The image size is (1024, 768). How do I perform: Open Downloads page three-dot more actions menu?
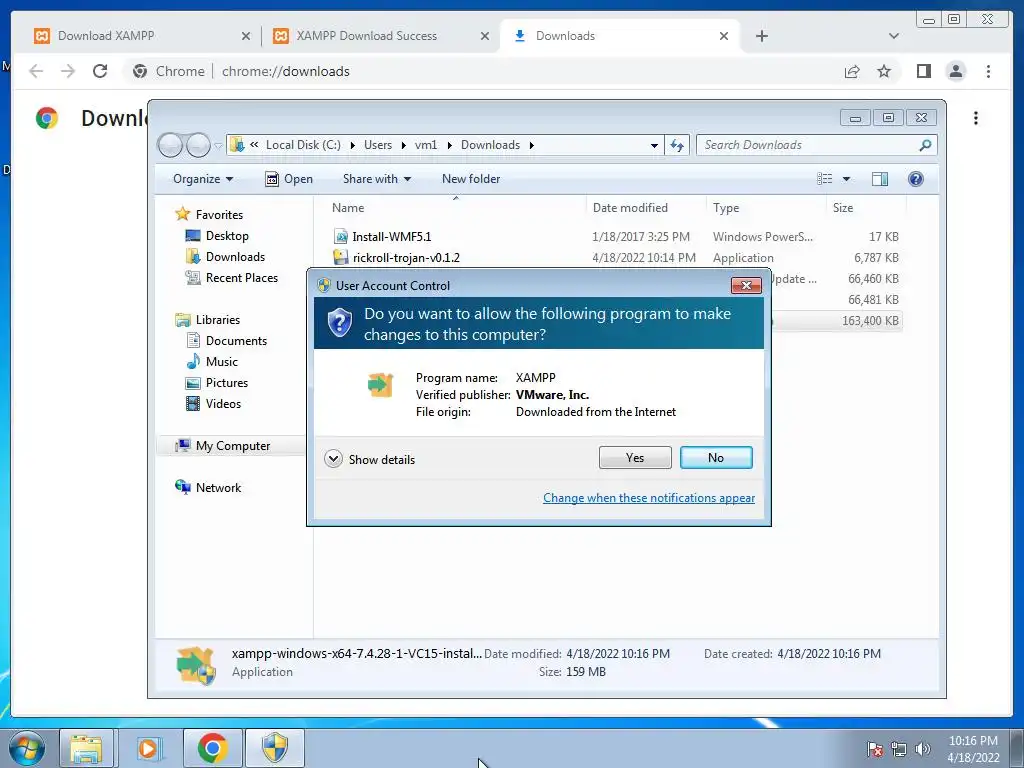click(x=976, y=118)
